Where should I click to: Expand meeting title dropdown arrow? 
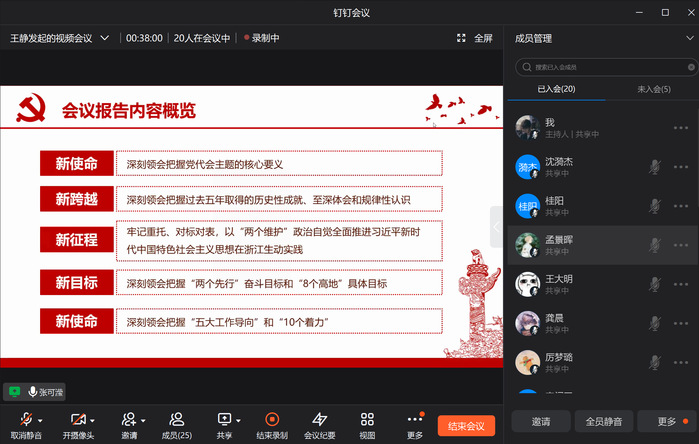click(105, 38)
